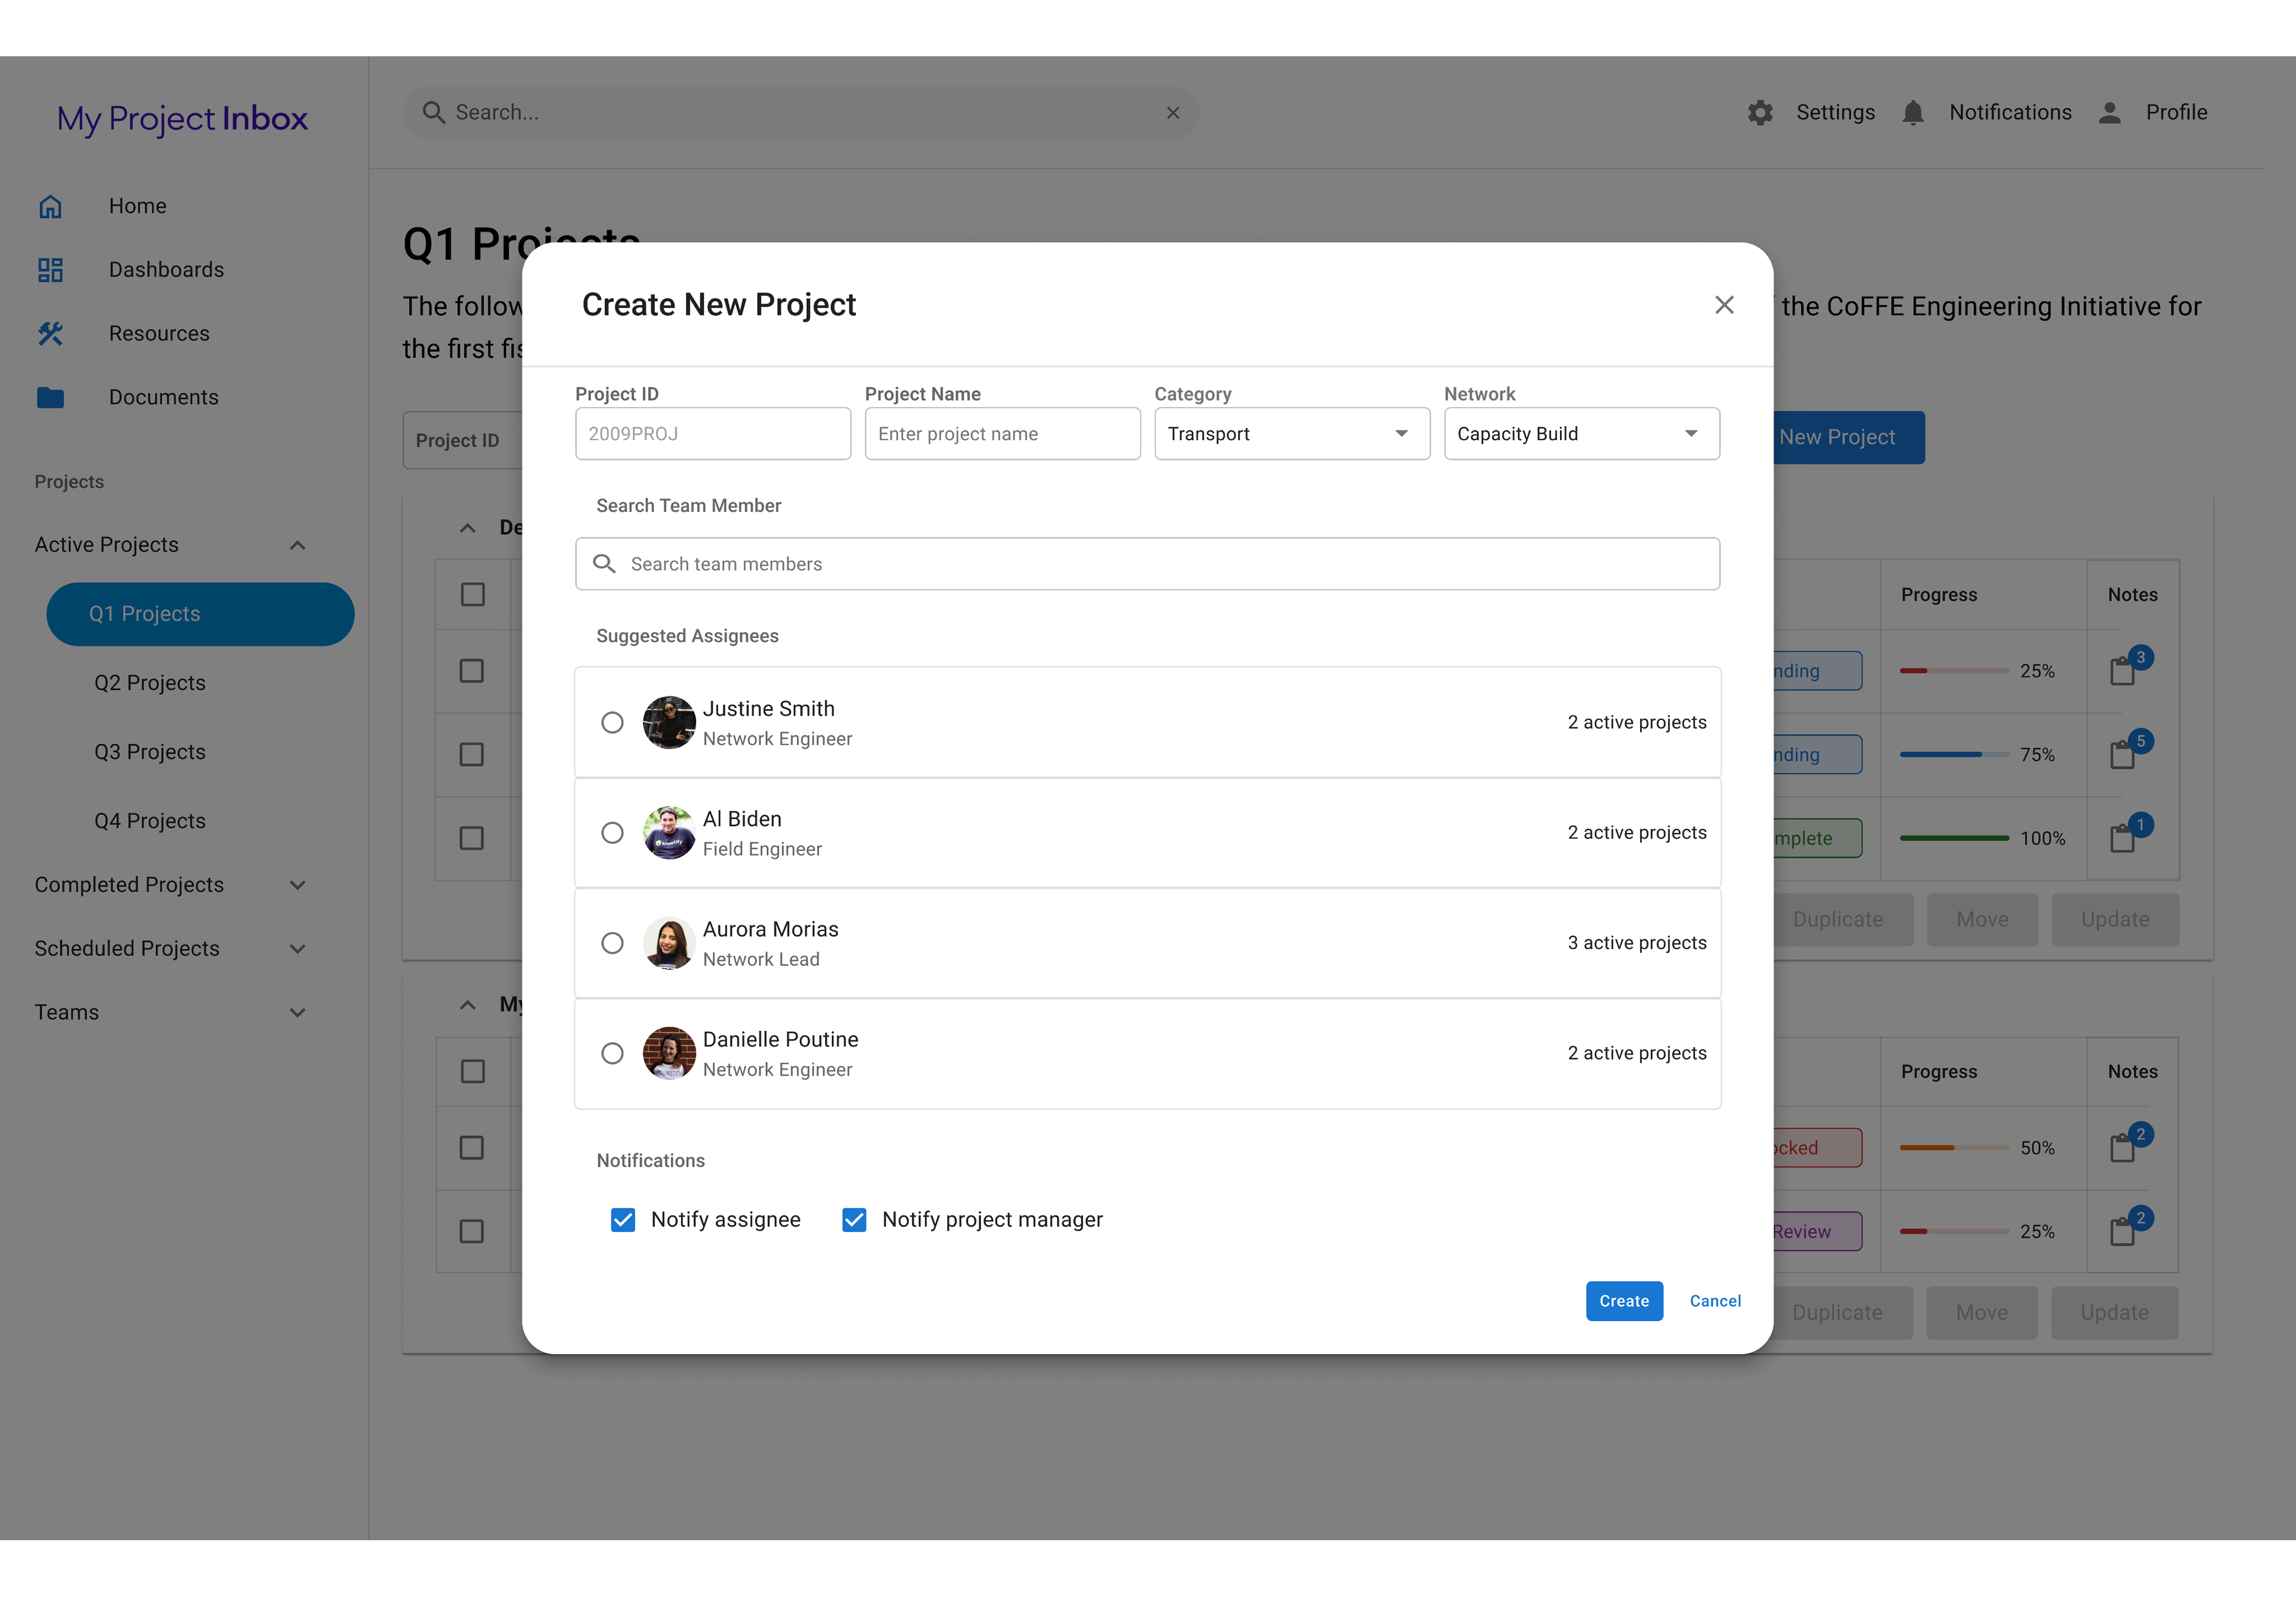Open the Network Capacity Build dropdown
Image resolution: width=2296 pixels, height=1597 pixels.
(x=1581, y=434)
